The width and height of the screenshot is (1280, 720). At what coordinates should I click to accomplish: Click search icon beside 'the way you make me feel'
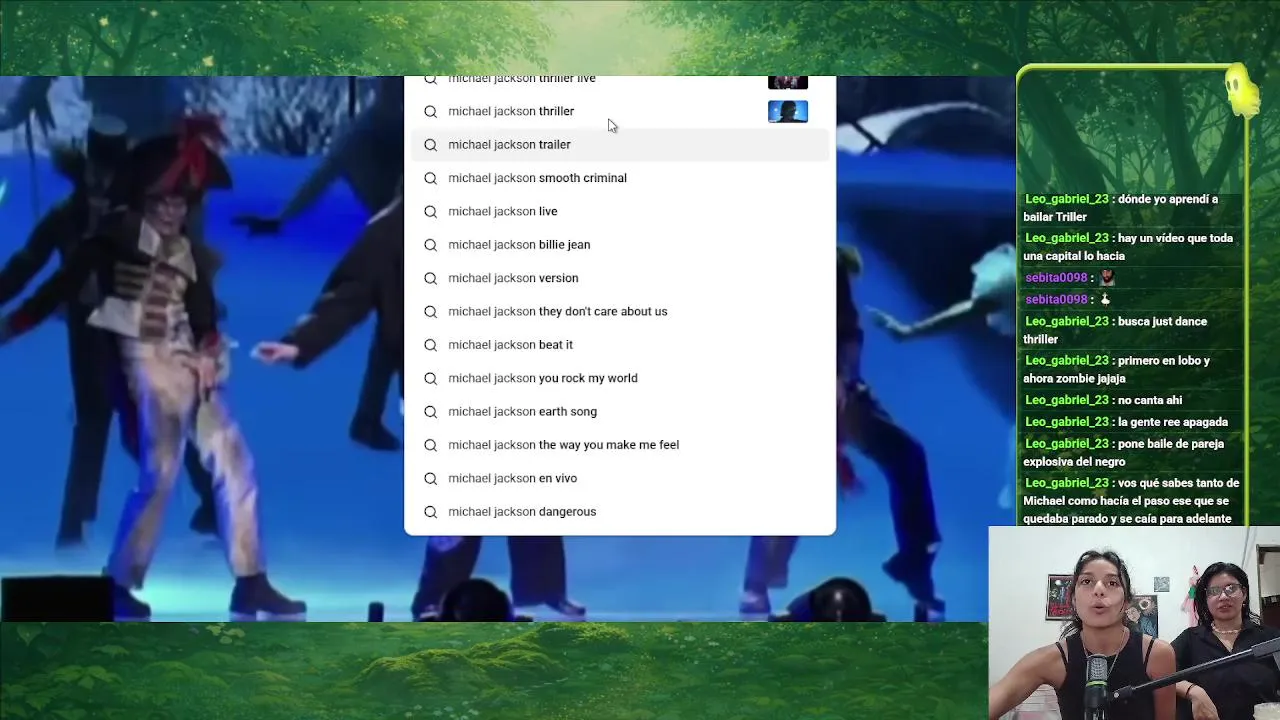(x=430, y=445)
